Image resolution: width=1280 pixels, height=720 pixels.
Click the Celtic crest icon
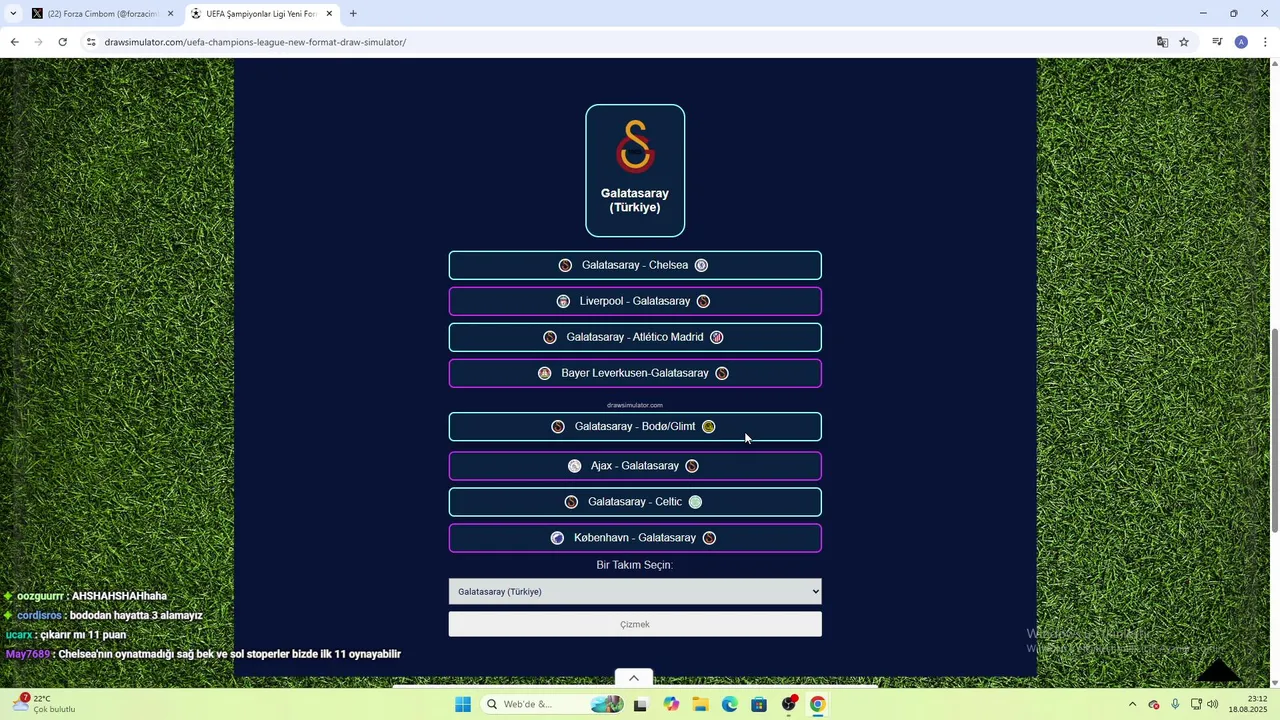pos(695,502)
